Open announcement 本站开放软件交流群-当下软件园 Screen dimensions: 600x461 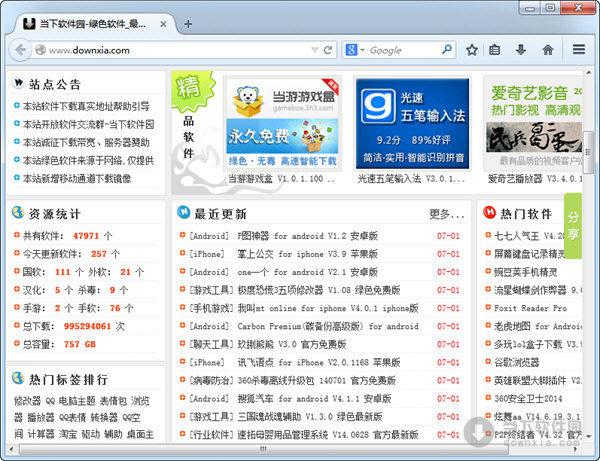(88, 124)
